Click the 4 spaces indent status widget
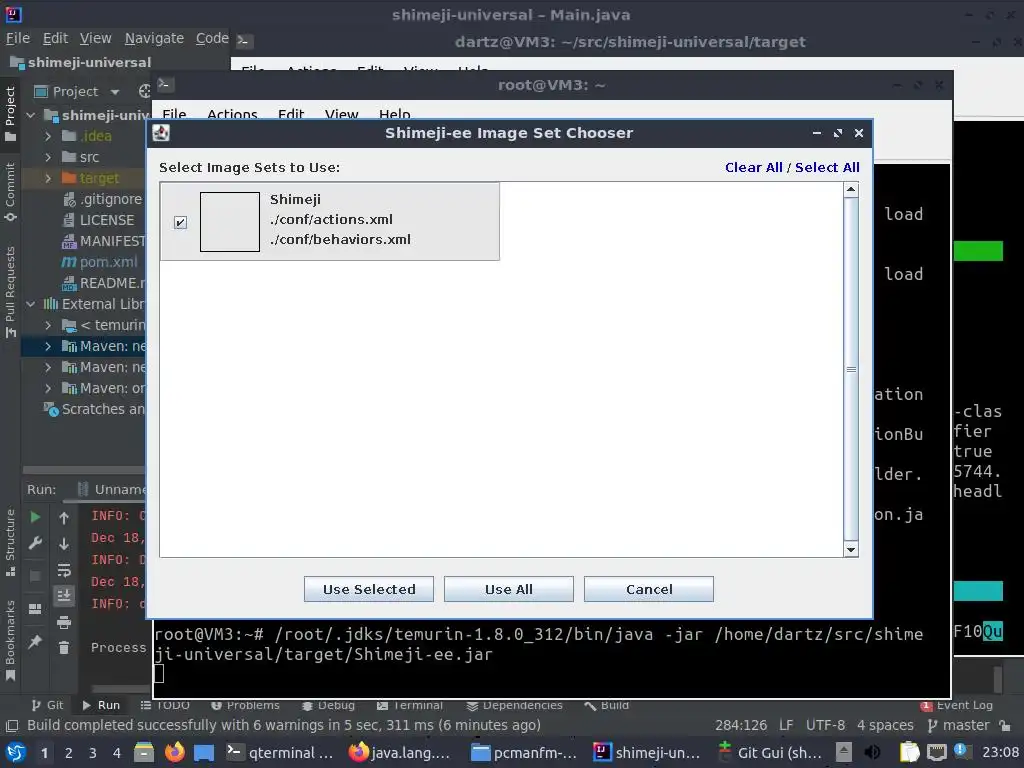1024x768 pixels. click(885, 726)
